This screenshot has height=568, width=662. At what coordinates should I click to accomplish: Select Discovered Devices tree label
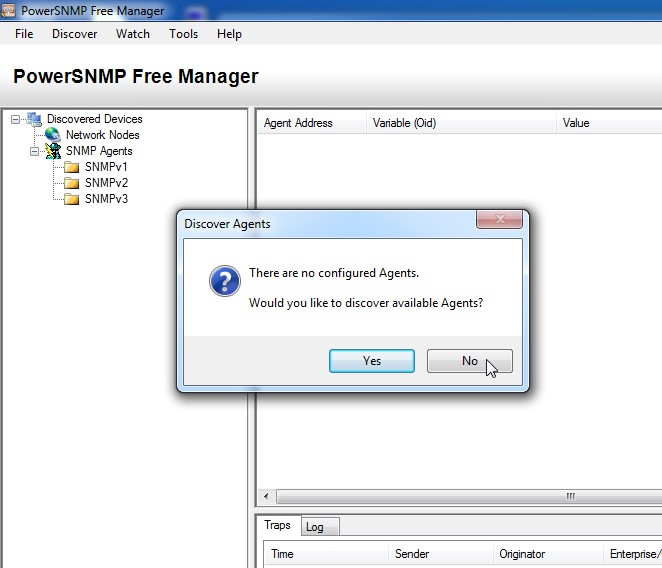[x=95, y=119]
